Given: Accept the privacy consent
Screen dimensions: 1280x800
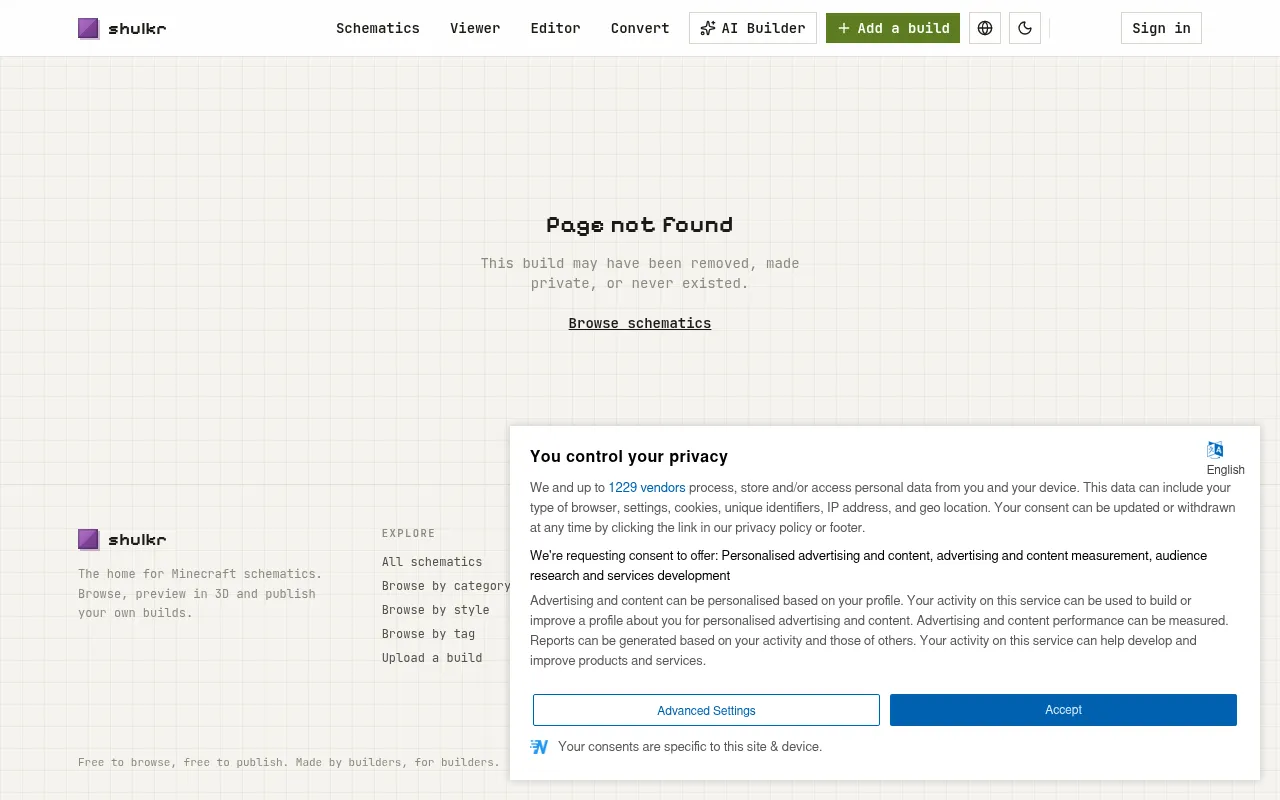Looking at the screenshot, I should click(x=1063, y=710).
